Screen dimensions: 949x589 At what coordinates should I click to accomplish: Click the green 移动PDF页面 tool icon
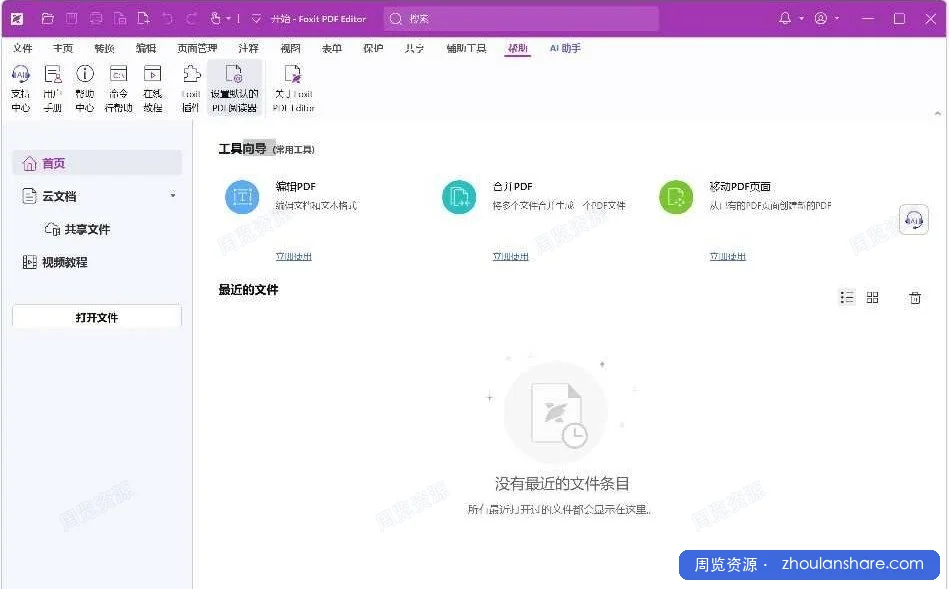tap(676, 197)
